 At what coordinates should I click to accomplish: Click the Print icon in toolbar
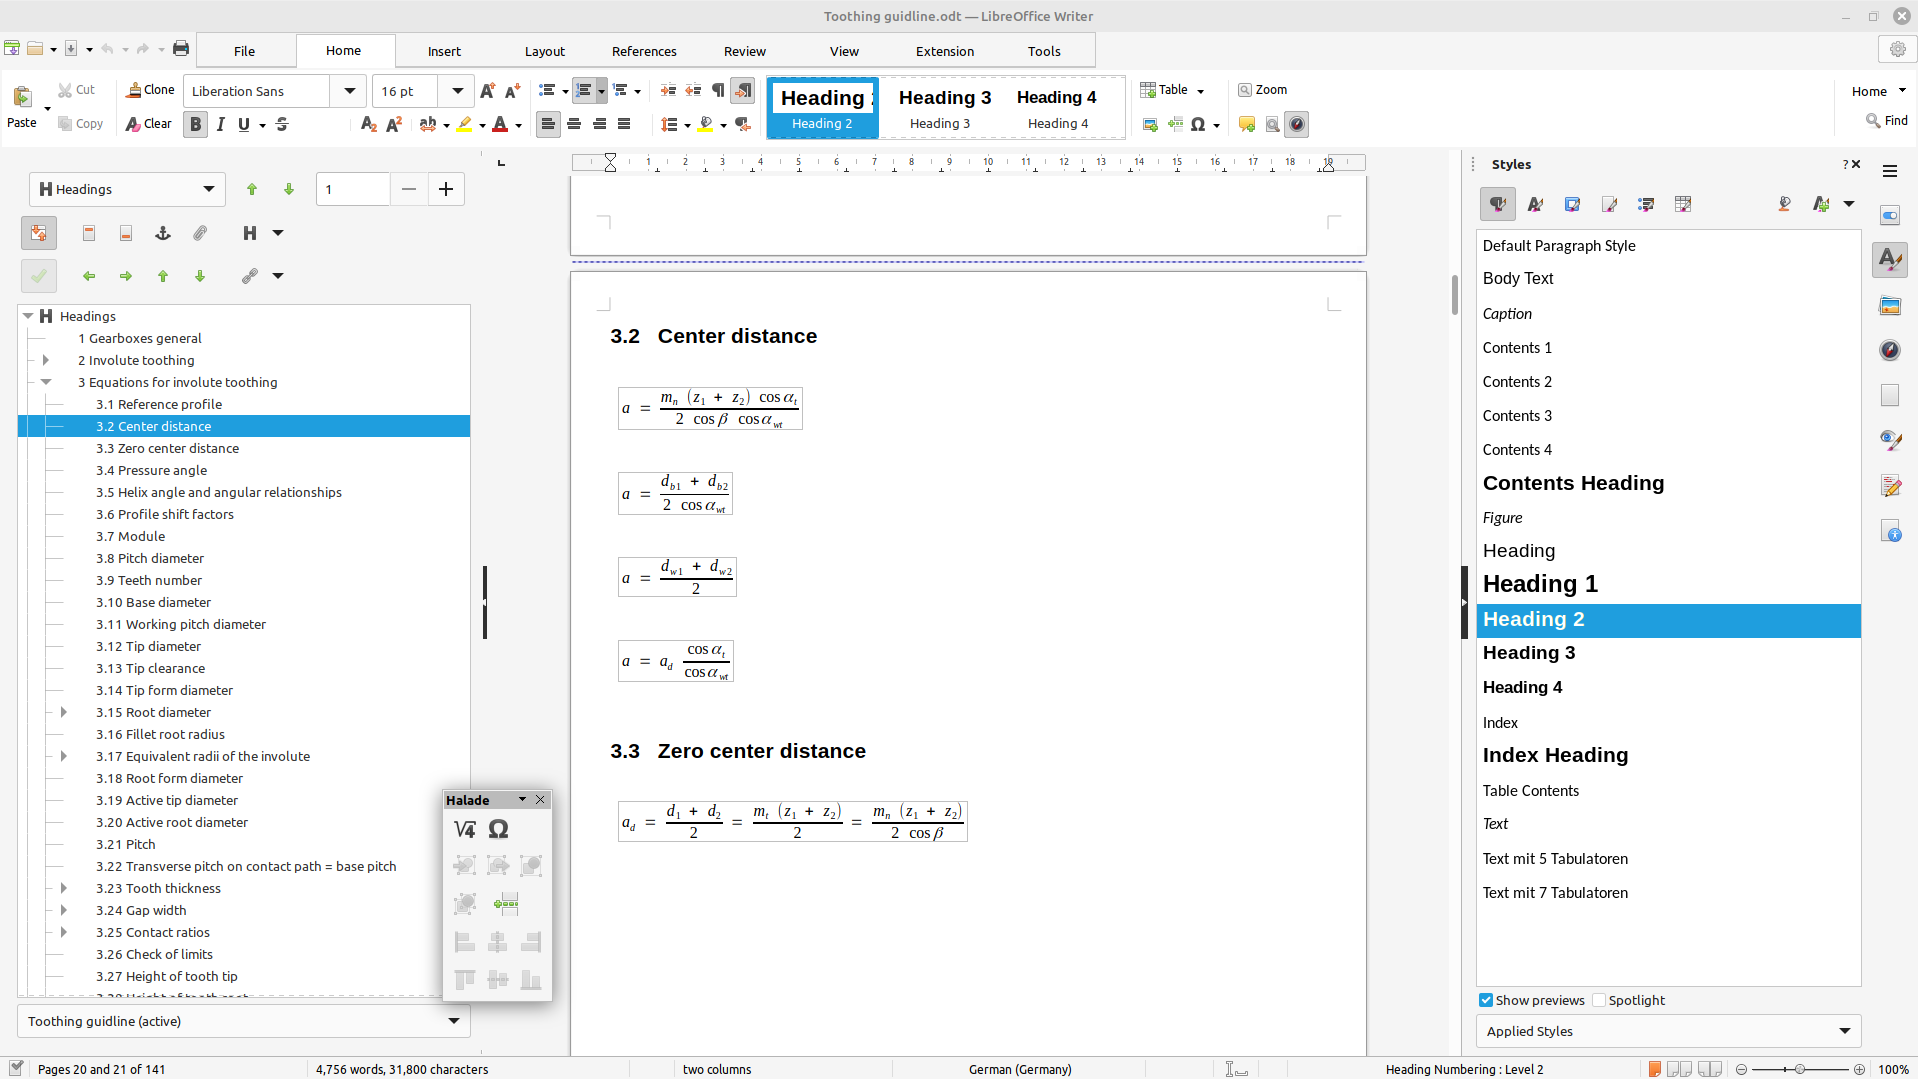coord(181,49)
